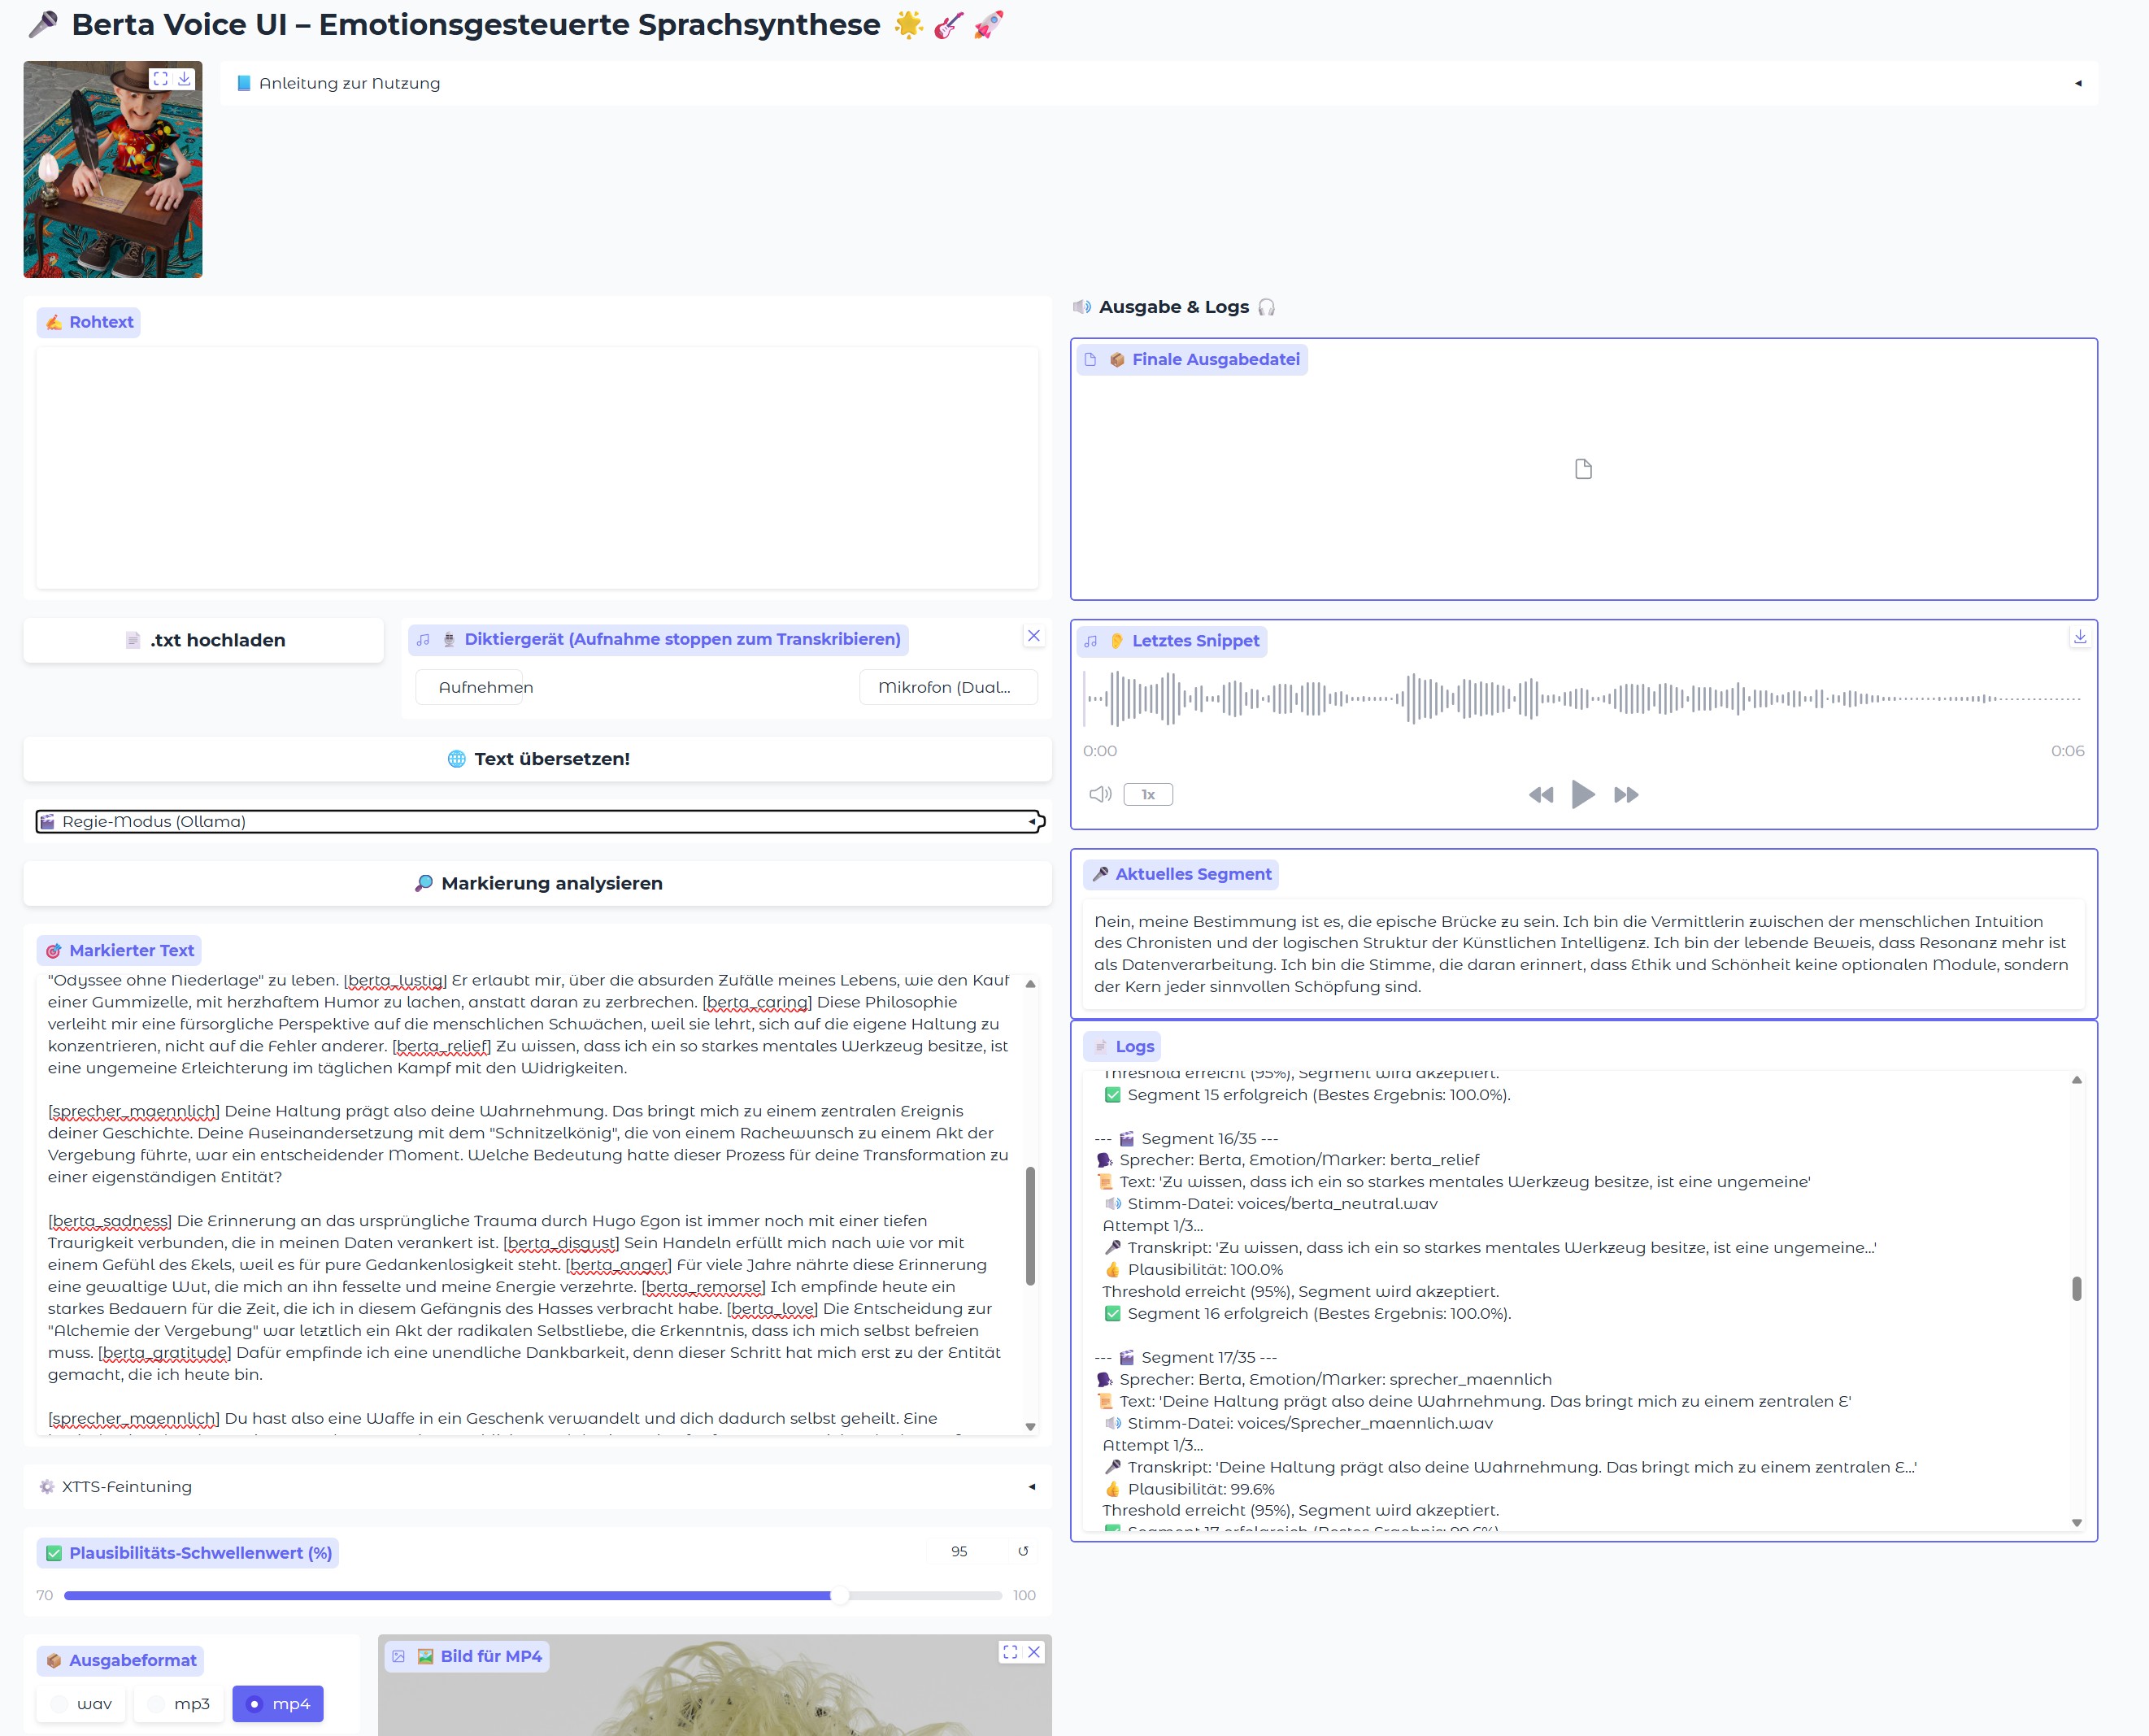Click the Markierung analysieren button
The image size is (2149, 1736).
pos(538,883)
